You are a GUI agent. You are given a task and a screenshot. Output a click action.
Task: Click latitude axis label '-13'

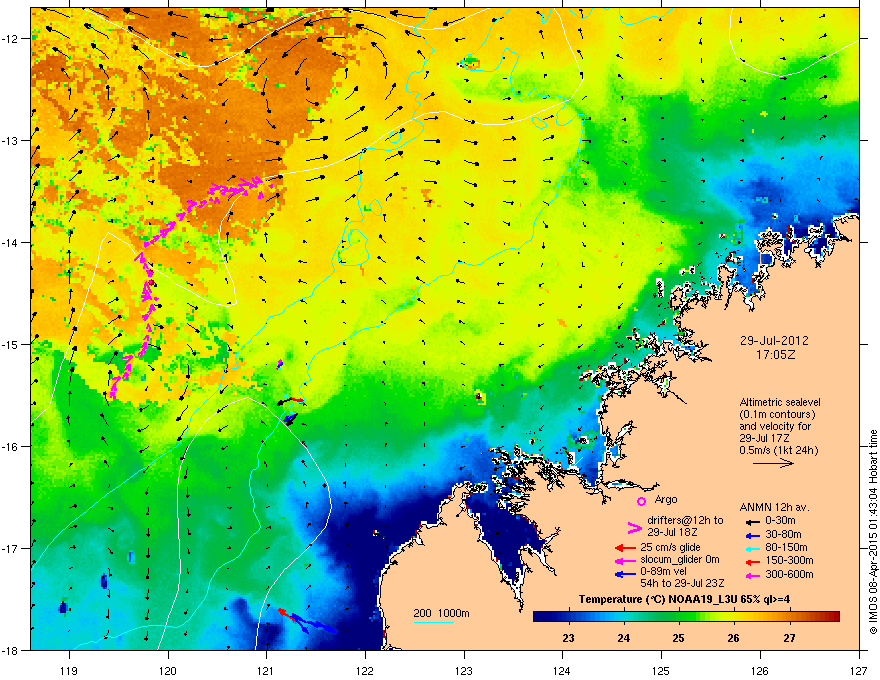click(11, 140)
